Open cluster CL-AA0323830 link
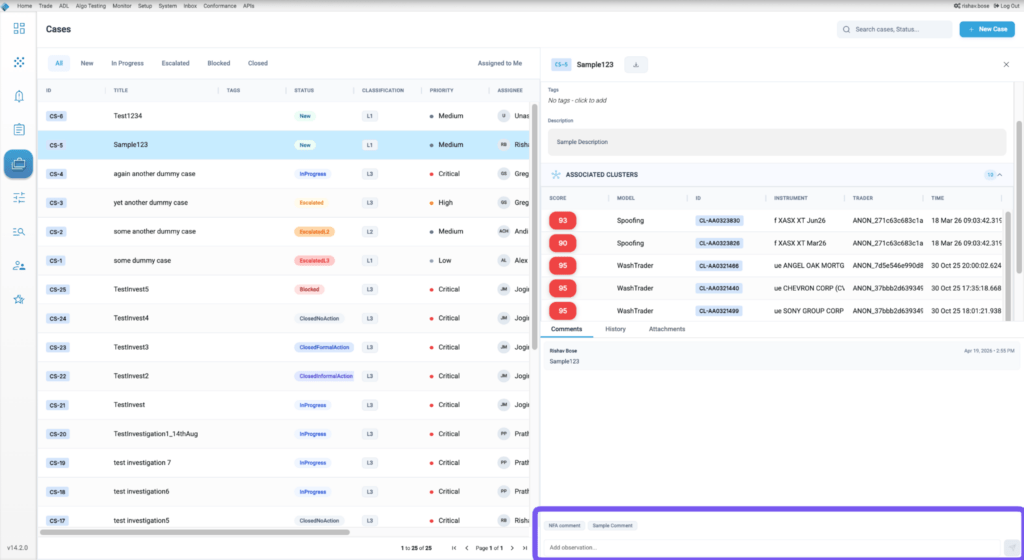 click(719, 221)
